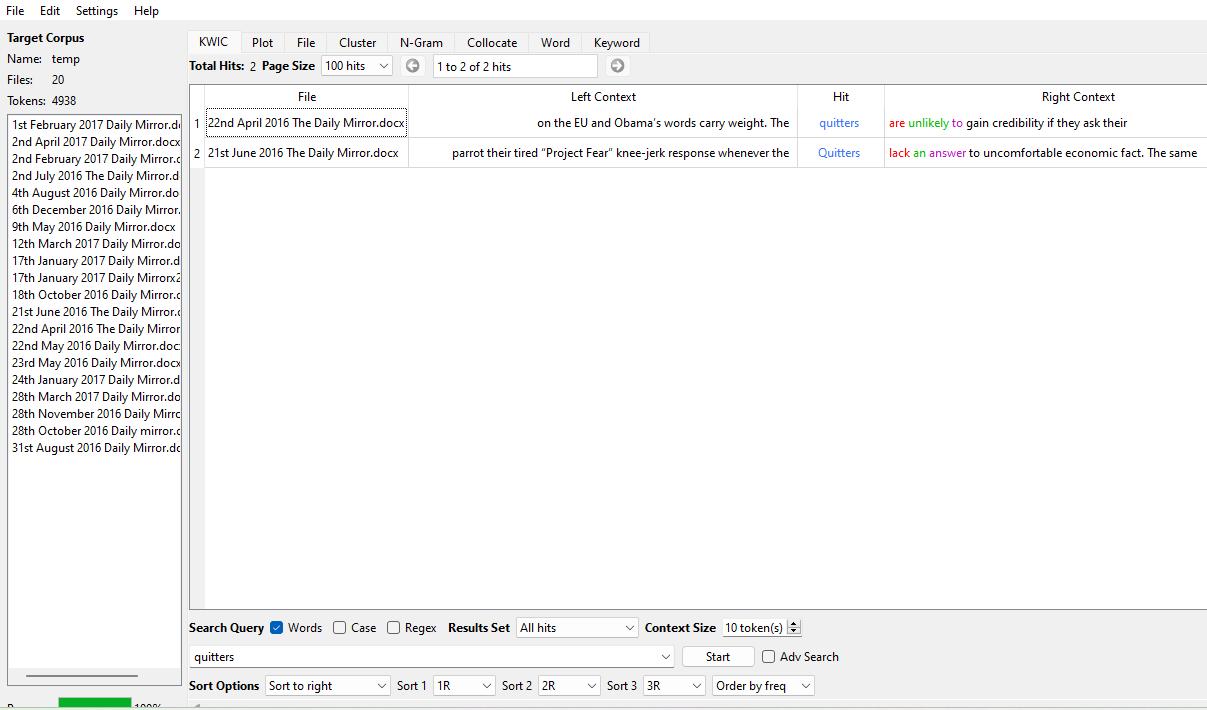
Task: Go to next page of hits
Action: coord(617,66)
